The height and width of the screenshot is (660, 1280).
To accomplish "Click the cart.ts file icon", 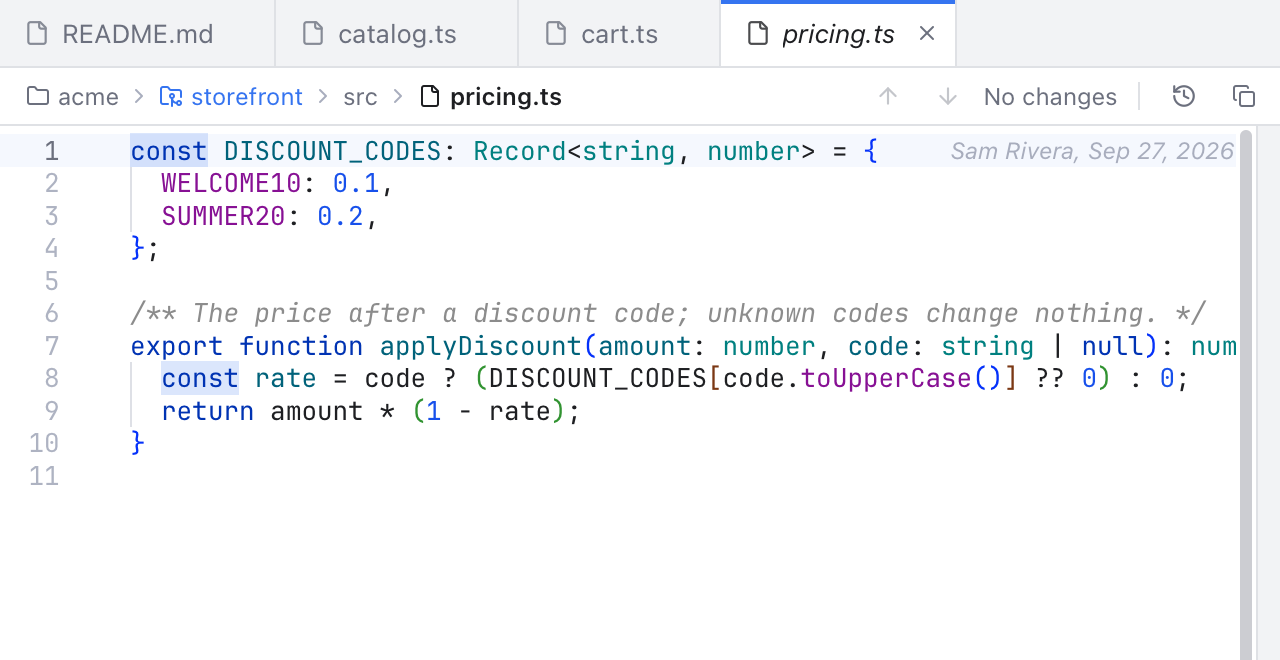I will (x=556, y=34).
